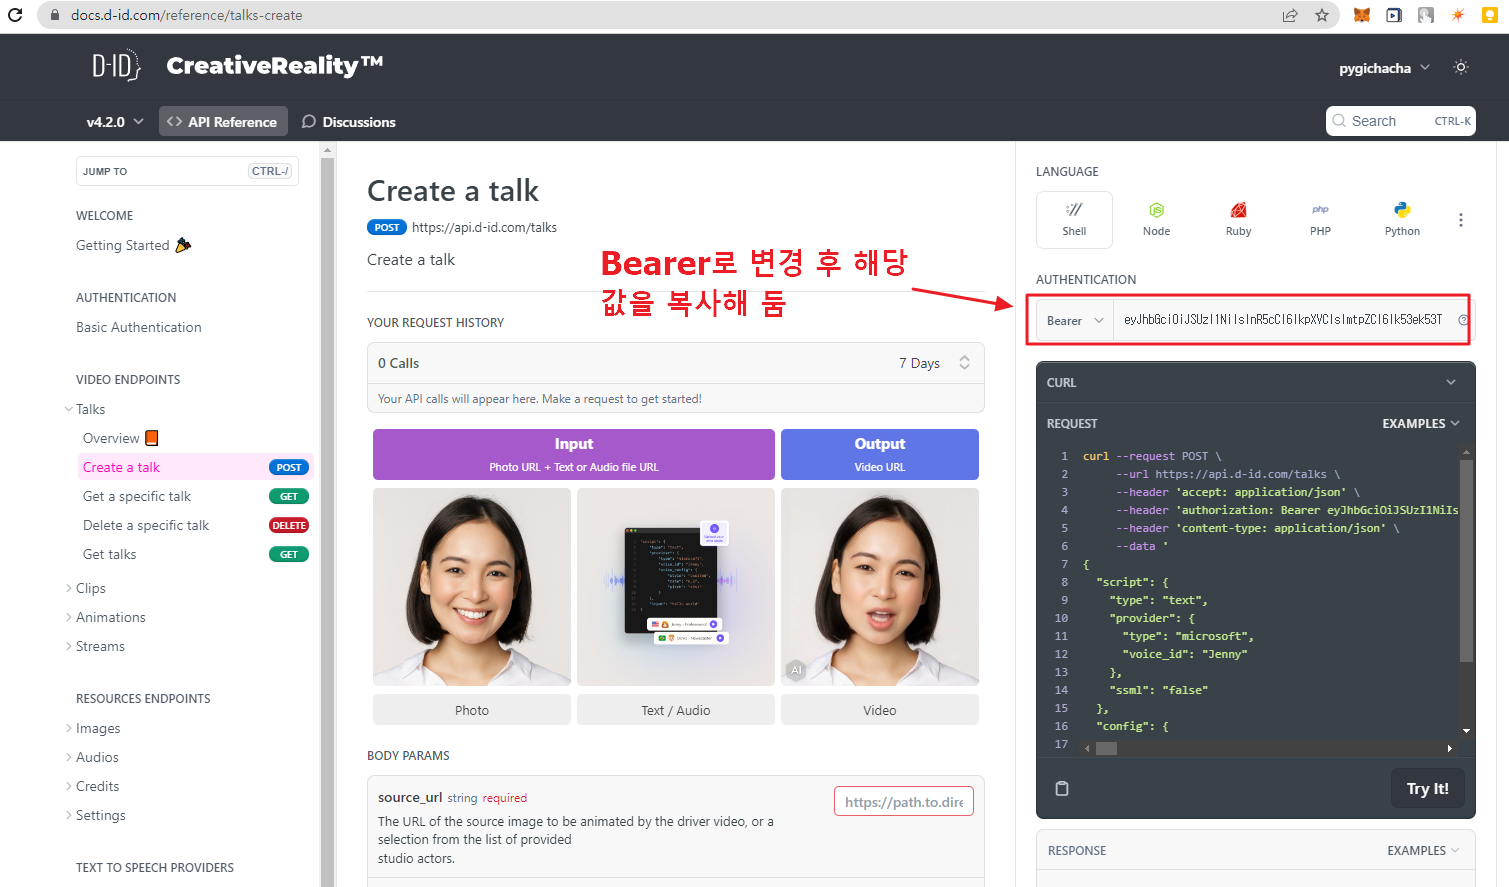Click the authentication help question icon
This screenshot has width=1509, height=887.
1463,320
